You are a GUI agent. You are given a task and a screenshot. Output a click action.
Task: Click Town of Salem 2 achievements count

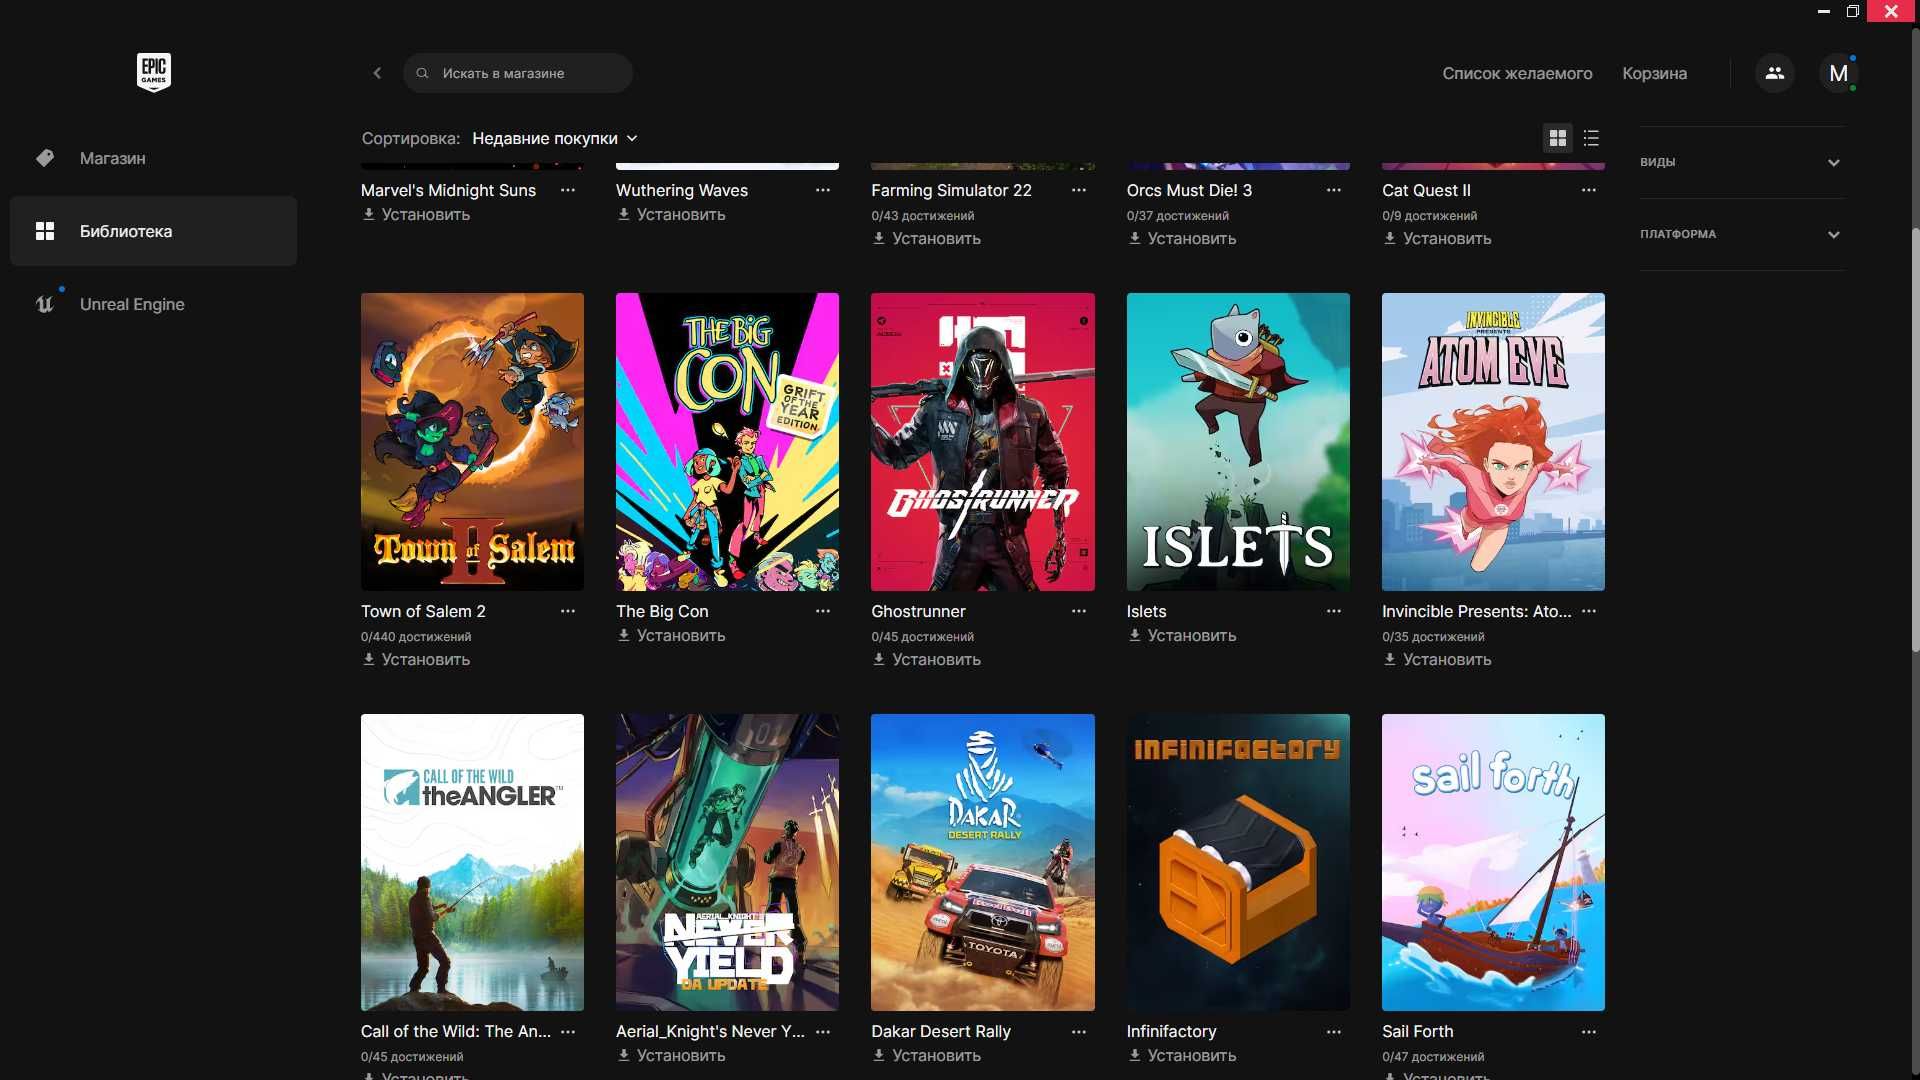(416, 636)
